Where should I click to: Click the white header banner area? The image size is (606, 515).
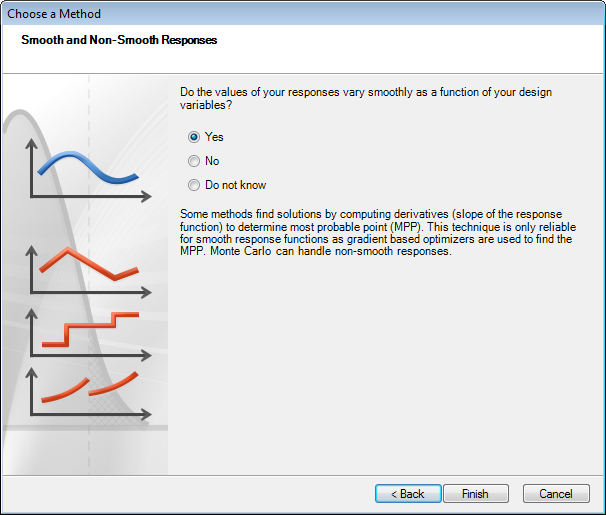tap(400, 55)
